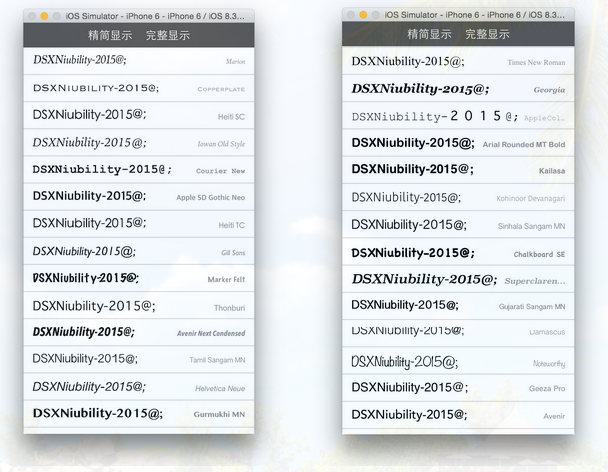Viewport: 608px width, 472px height.
Task: Tap the Avenir Next Condensed row
Action: click(x=138, y=332)
